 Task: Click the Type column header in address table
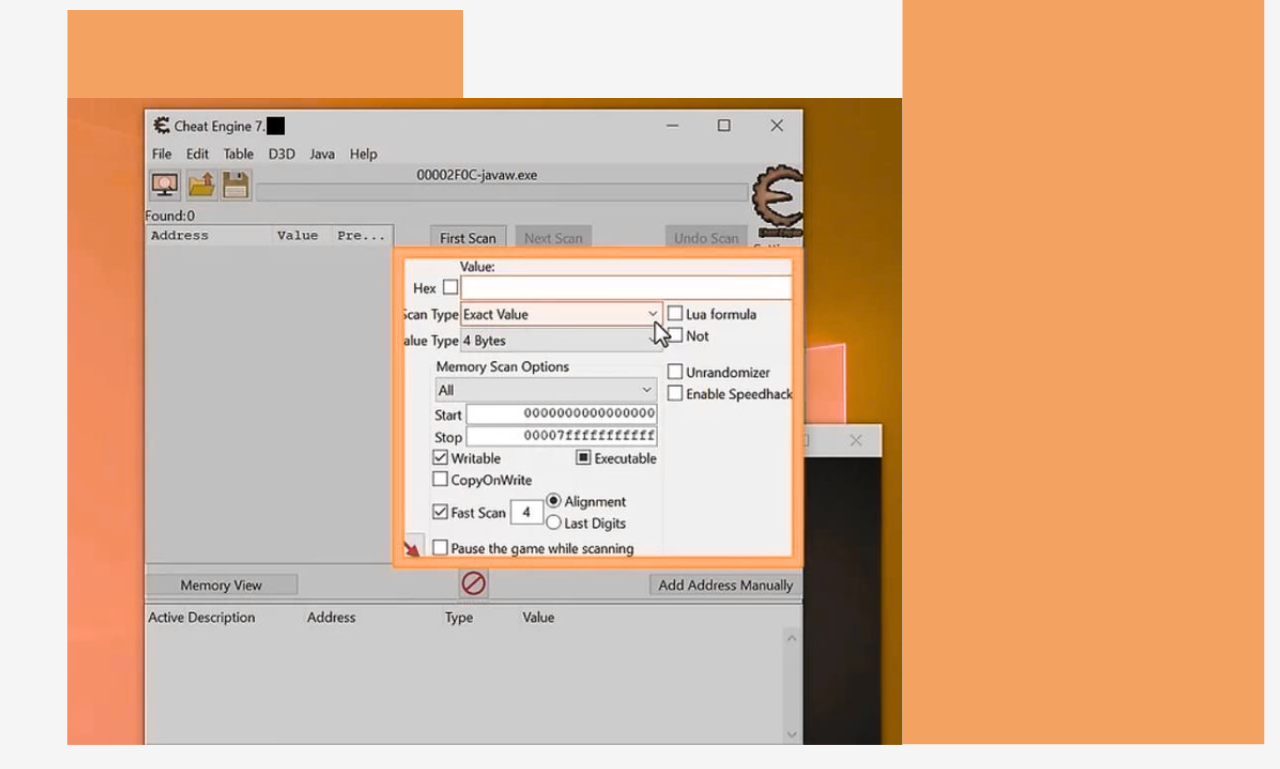pos(459,617)
